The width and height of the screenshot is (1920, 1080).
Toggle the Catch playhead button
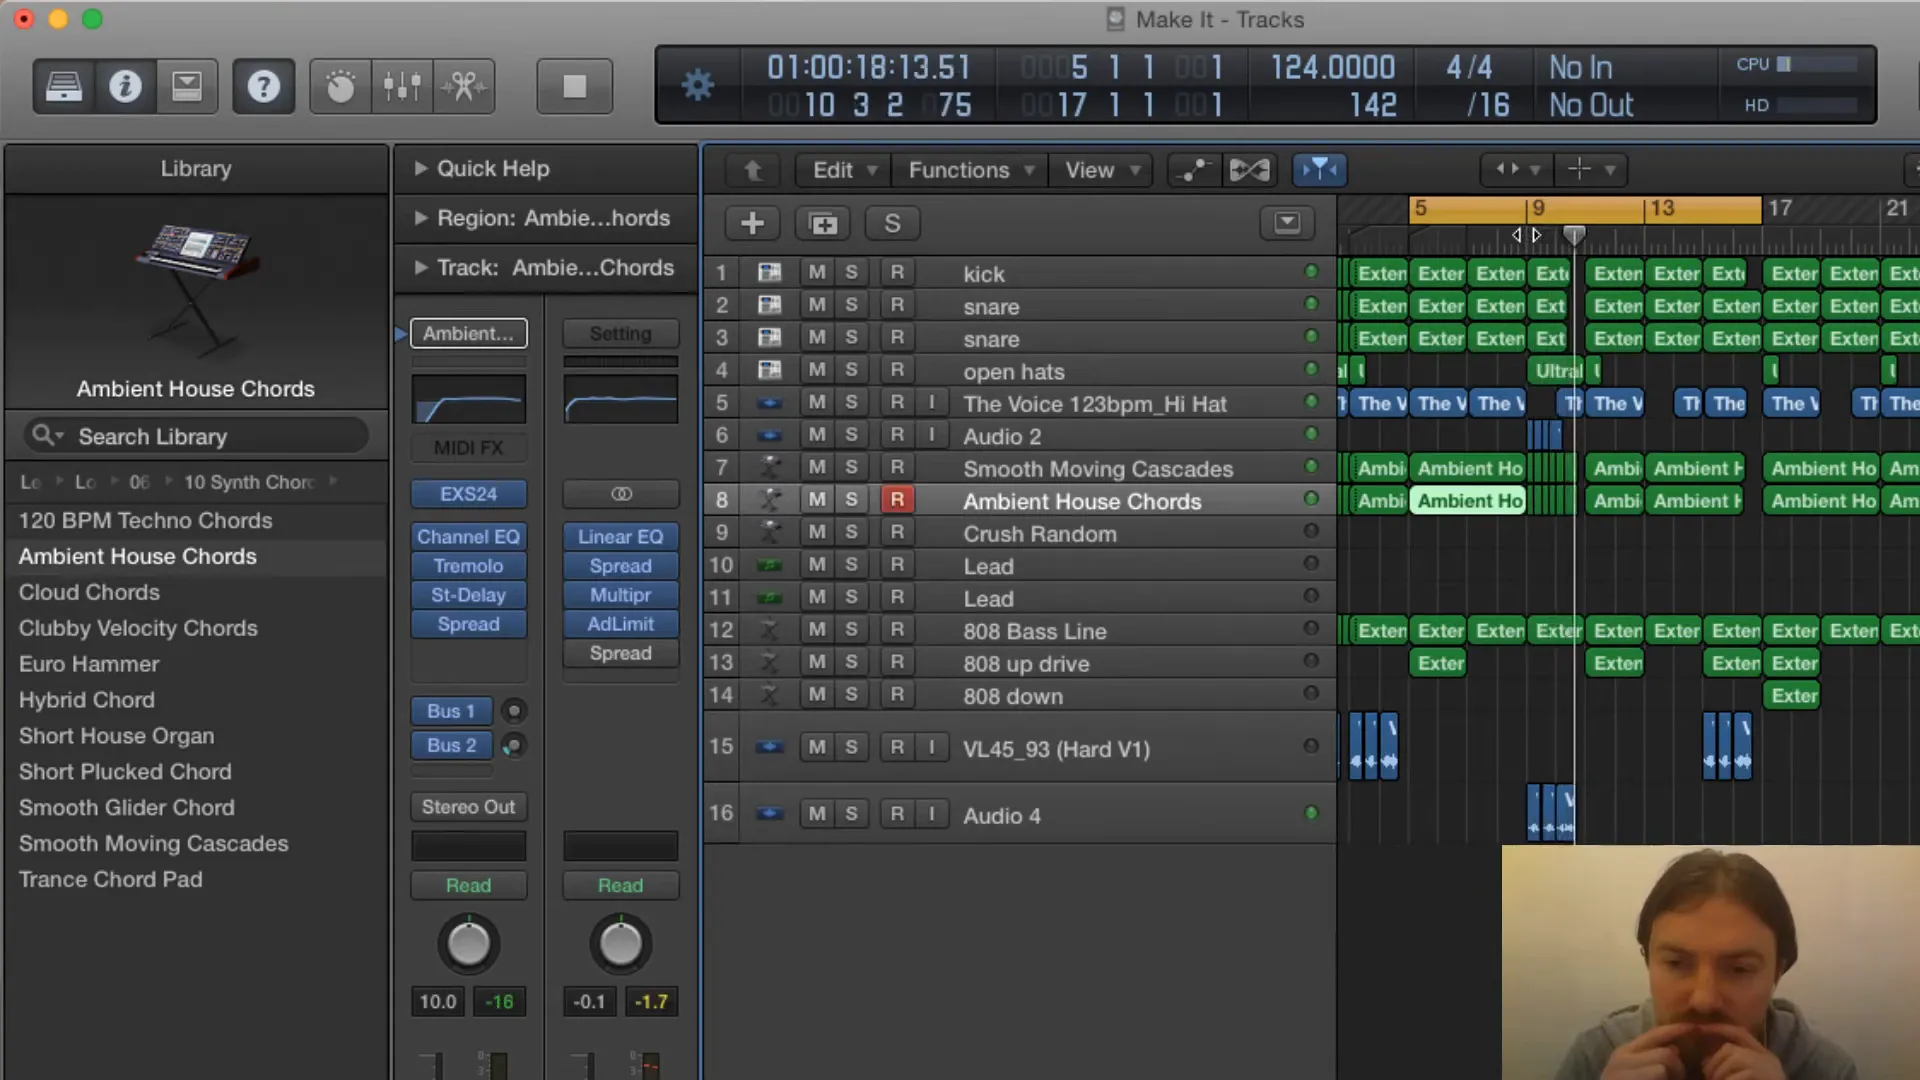1319,170
